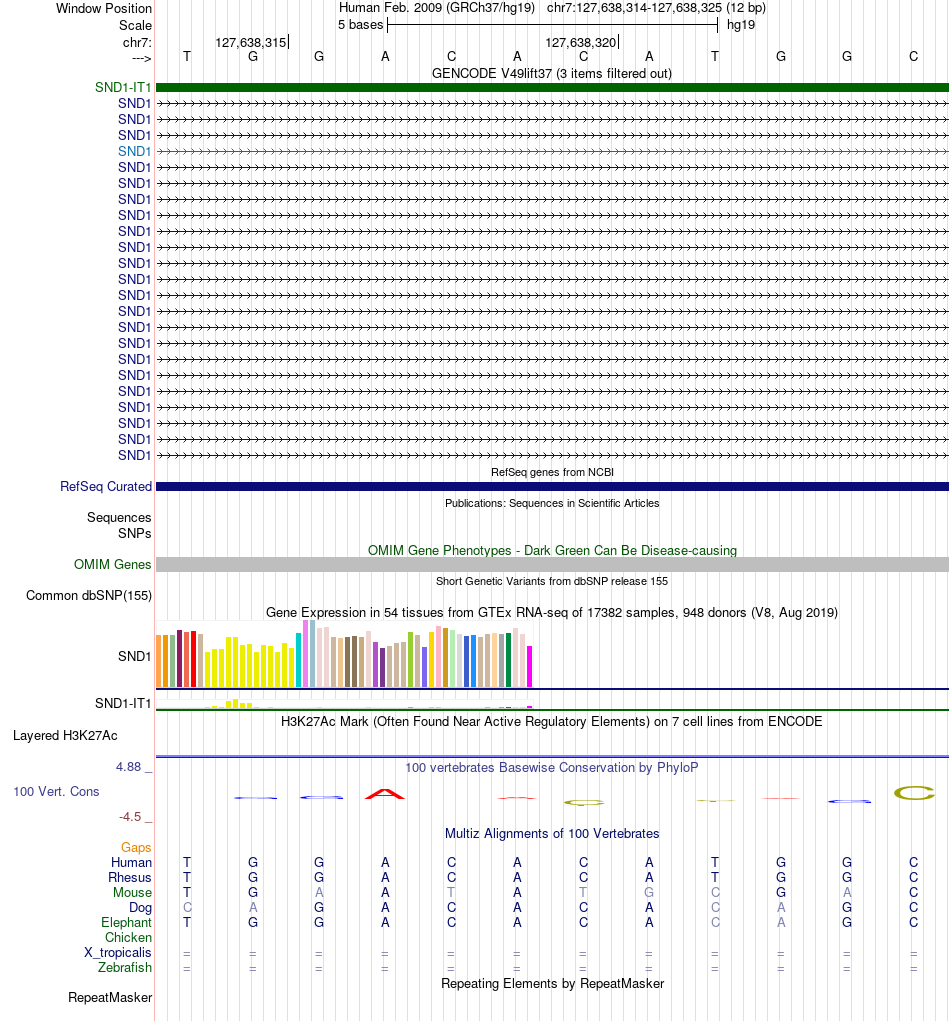
Task: Click the 'RepeatMasker' track label
Action: click(x=110, y=998)
